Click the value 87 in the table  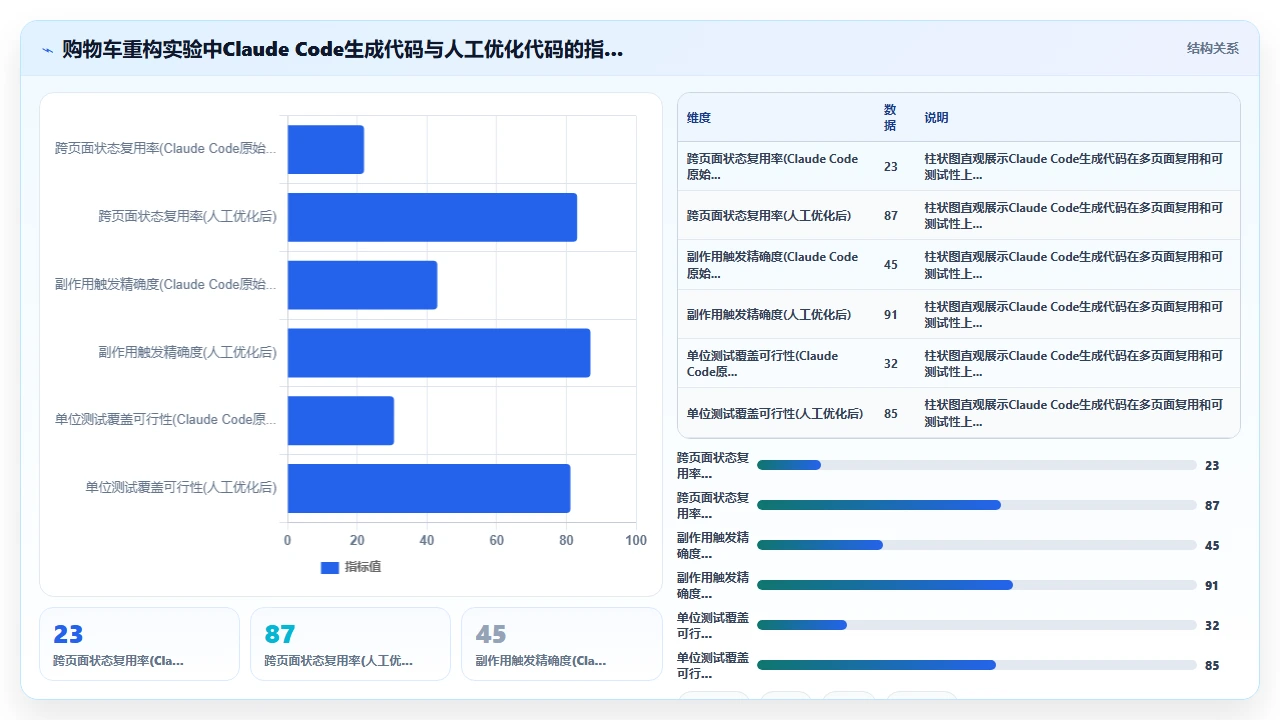890,215
